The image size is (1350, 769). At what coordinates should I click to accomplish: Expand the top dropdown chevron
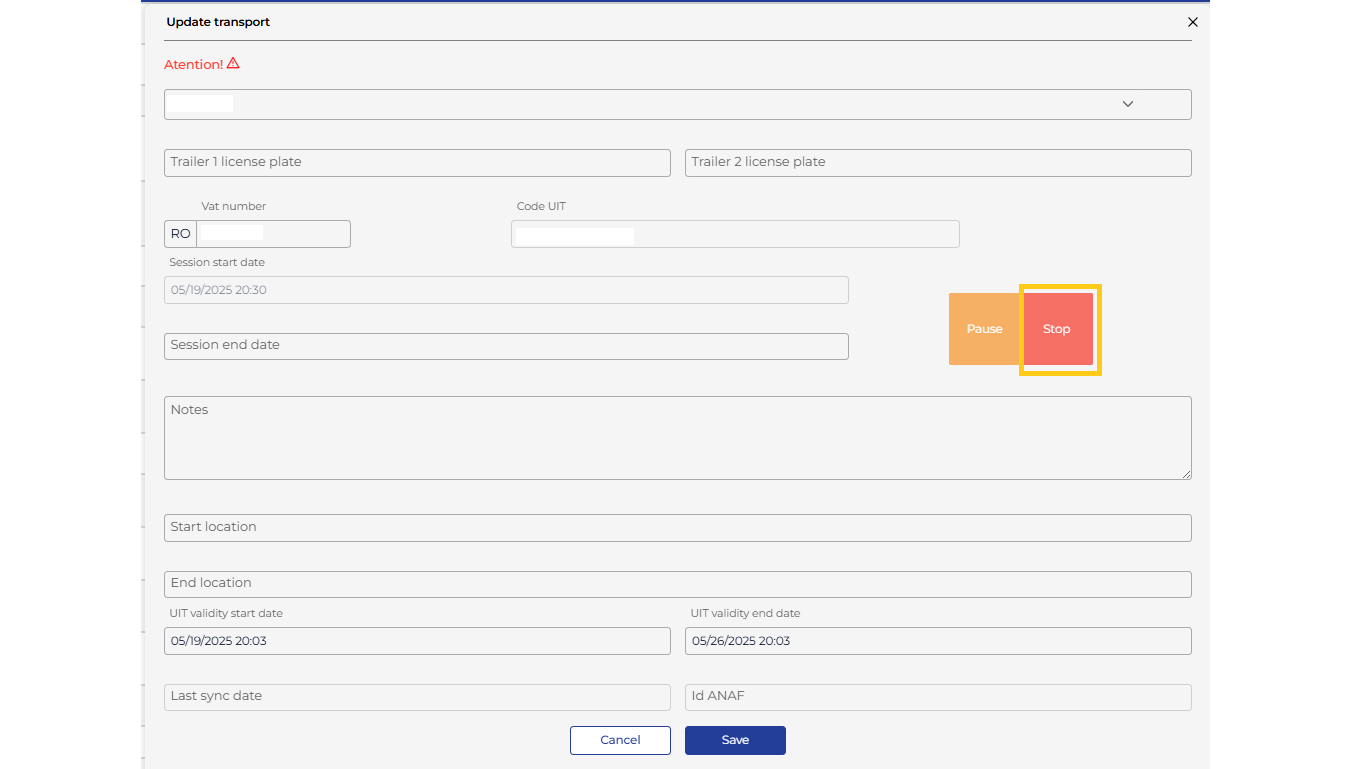click(x=1127, y=104)
